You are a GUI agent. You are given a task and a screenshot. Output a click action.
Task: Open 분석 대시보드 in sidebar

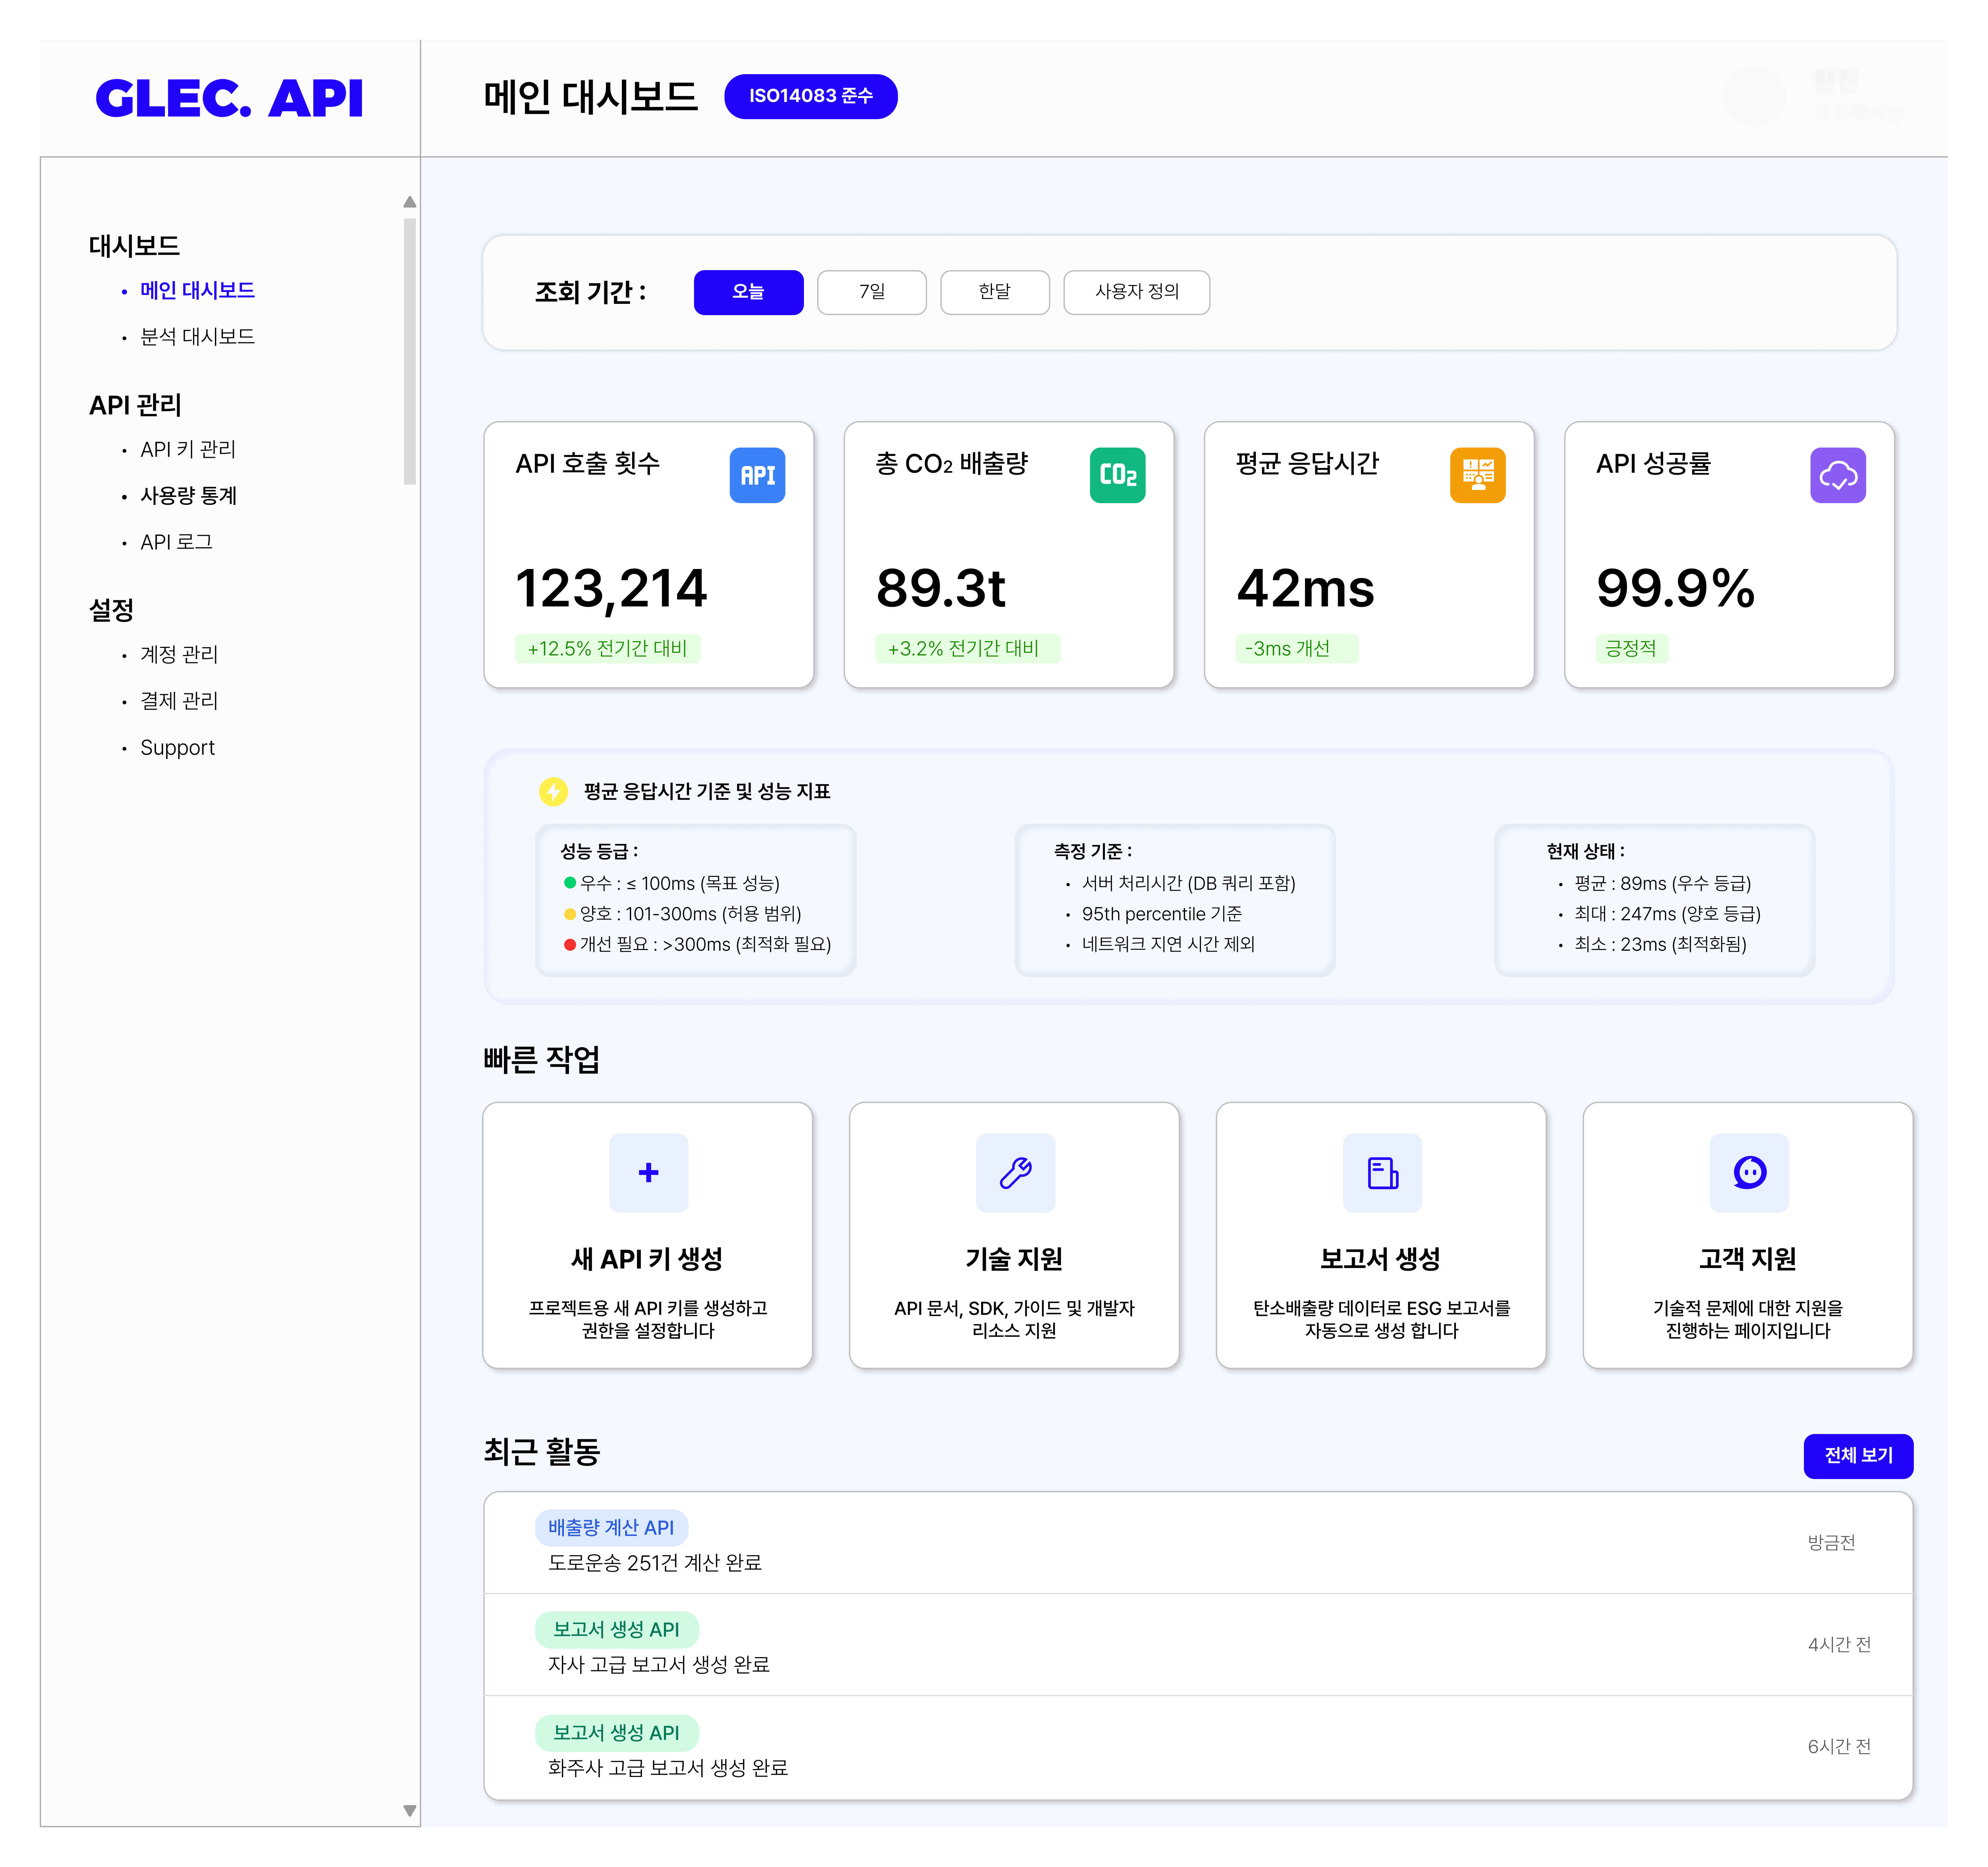click(x=197, y=337)
